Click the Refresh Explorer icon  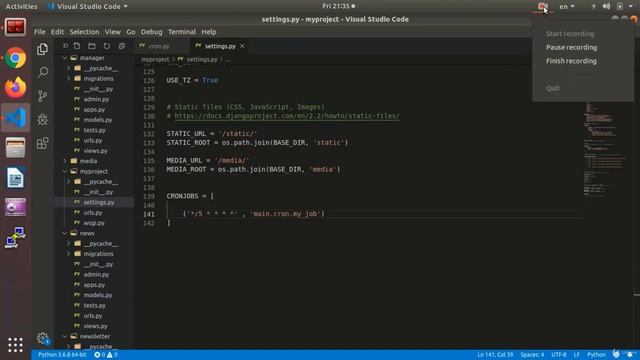pos(107,46)
